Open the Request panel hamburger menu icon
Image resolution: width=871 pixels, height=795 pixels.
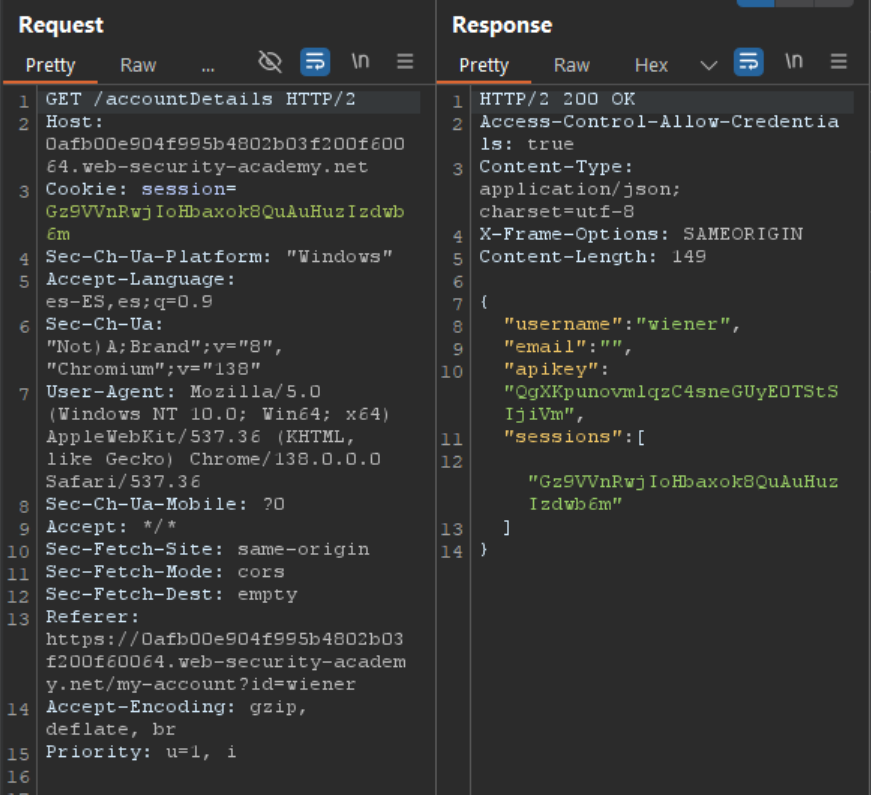pos(405,62)
